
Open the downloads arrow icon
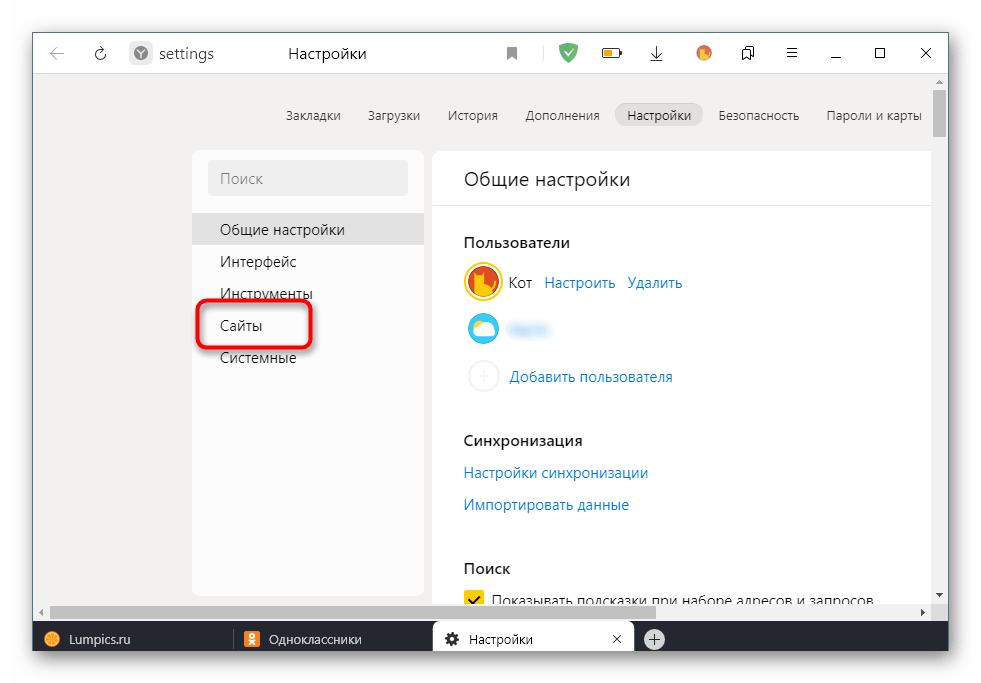657,54
